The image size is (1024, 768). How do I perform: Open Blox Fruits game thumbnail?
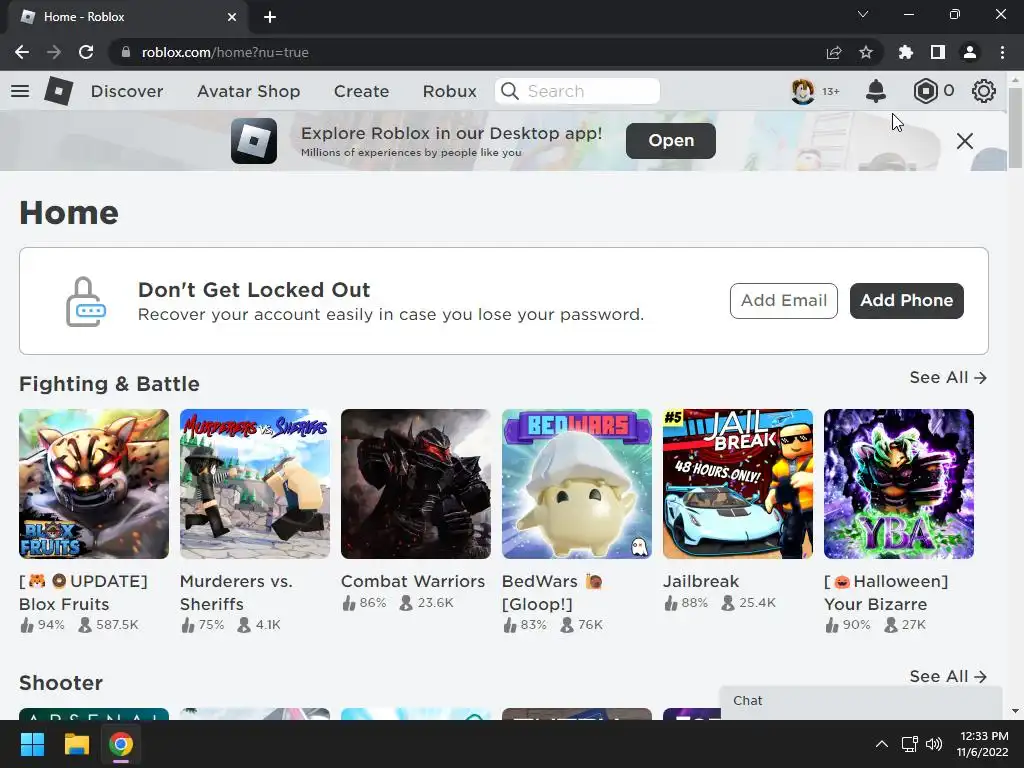[x=94, y=484]
